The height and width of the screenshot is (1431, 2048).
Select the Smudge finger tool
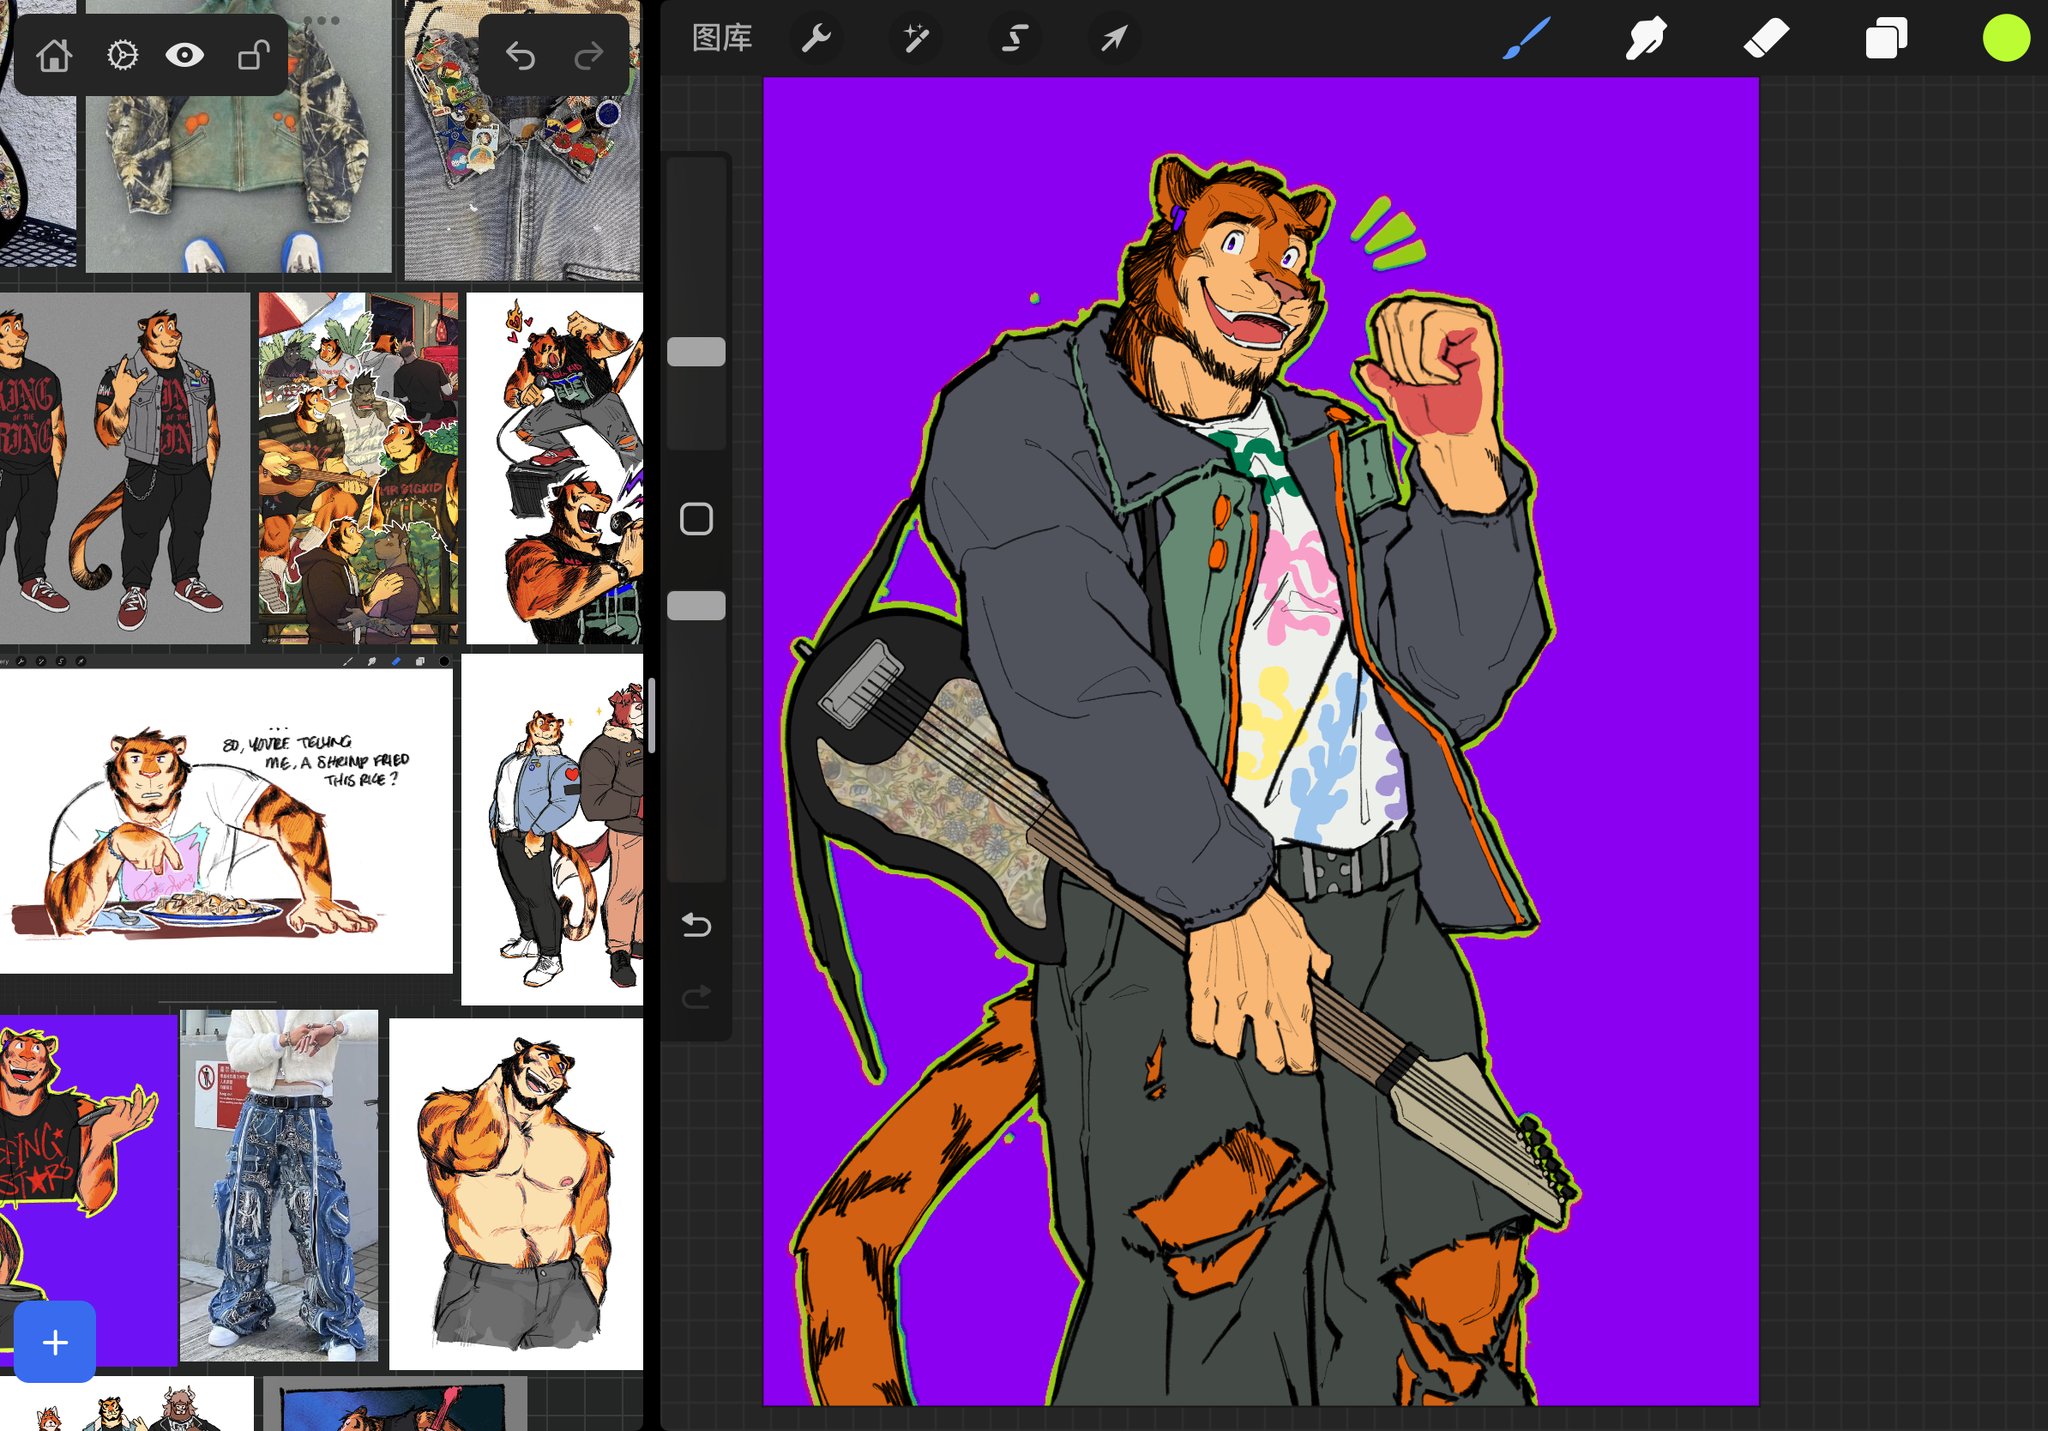(1646, 38)
